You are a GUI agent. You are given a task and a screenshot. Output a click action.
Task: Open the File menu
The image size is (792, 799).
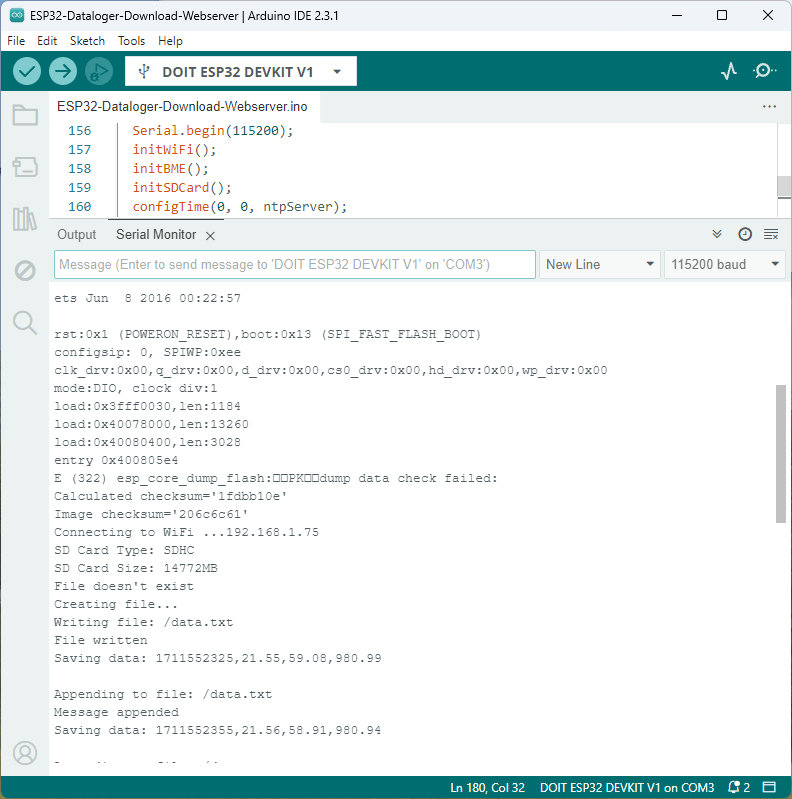tap(16, 41)
